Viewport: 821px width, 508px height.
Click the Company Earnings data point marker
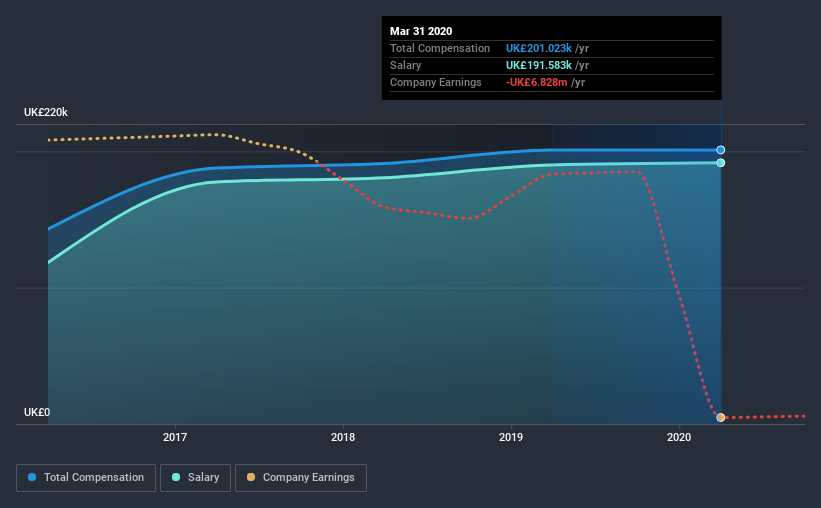(720, 417)
